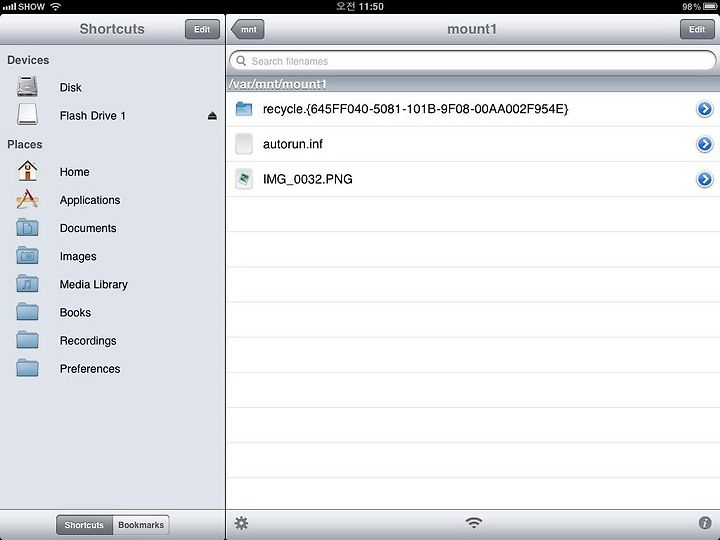Click the Home house icon
This screenshot has height=540, width=720.
tap(28, 171)
